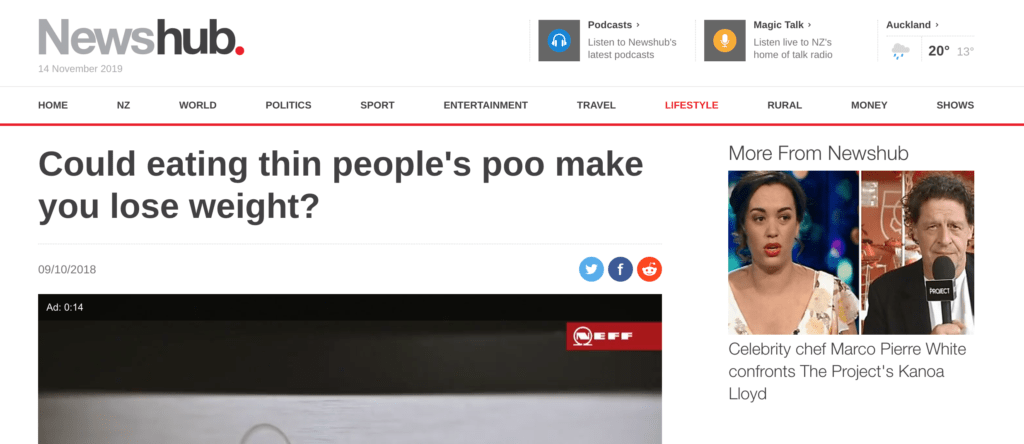The image size is (1024, 444).
Task: Select Entertainment in navigation bar
Action: 485,105
